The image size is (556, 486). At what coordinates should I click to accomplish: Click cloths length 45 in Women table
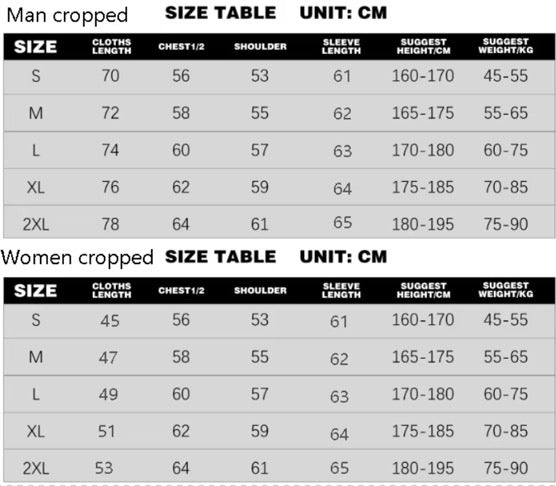click(110, 321)
